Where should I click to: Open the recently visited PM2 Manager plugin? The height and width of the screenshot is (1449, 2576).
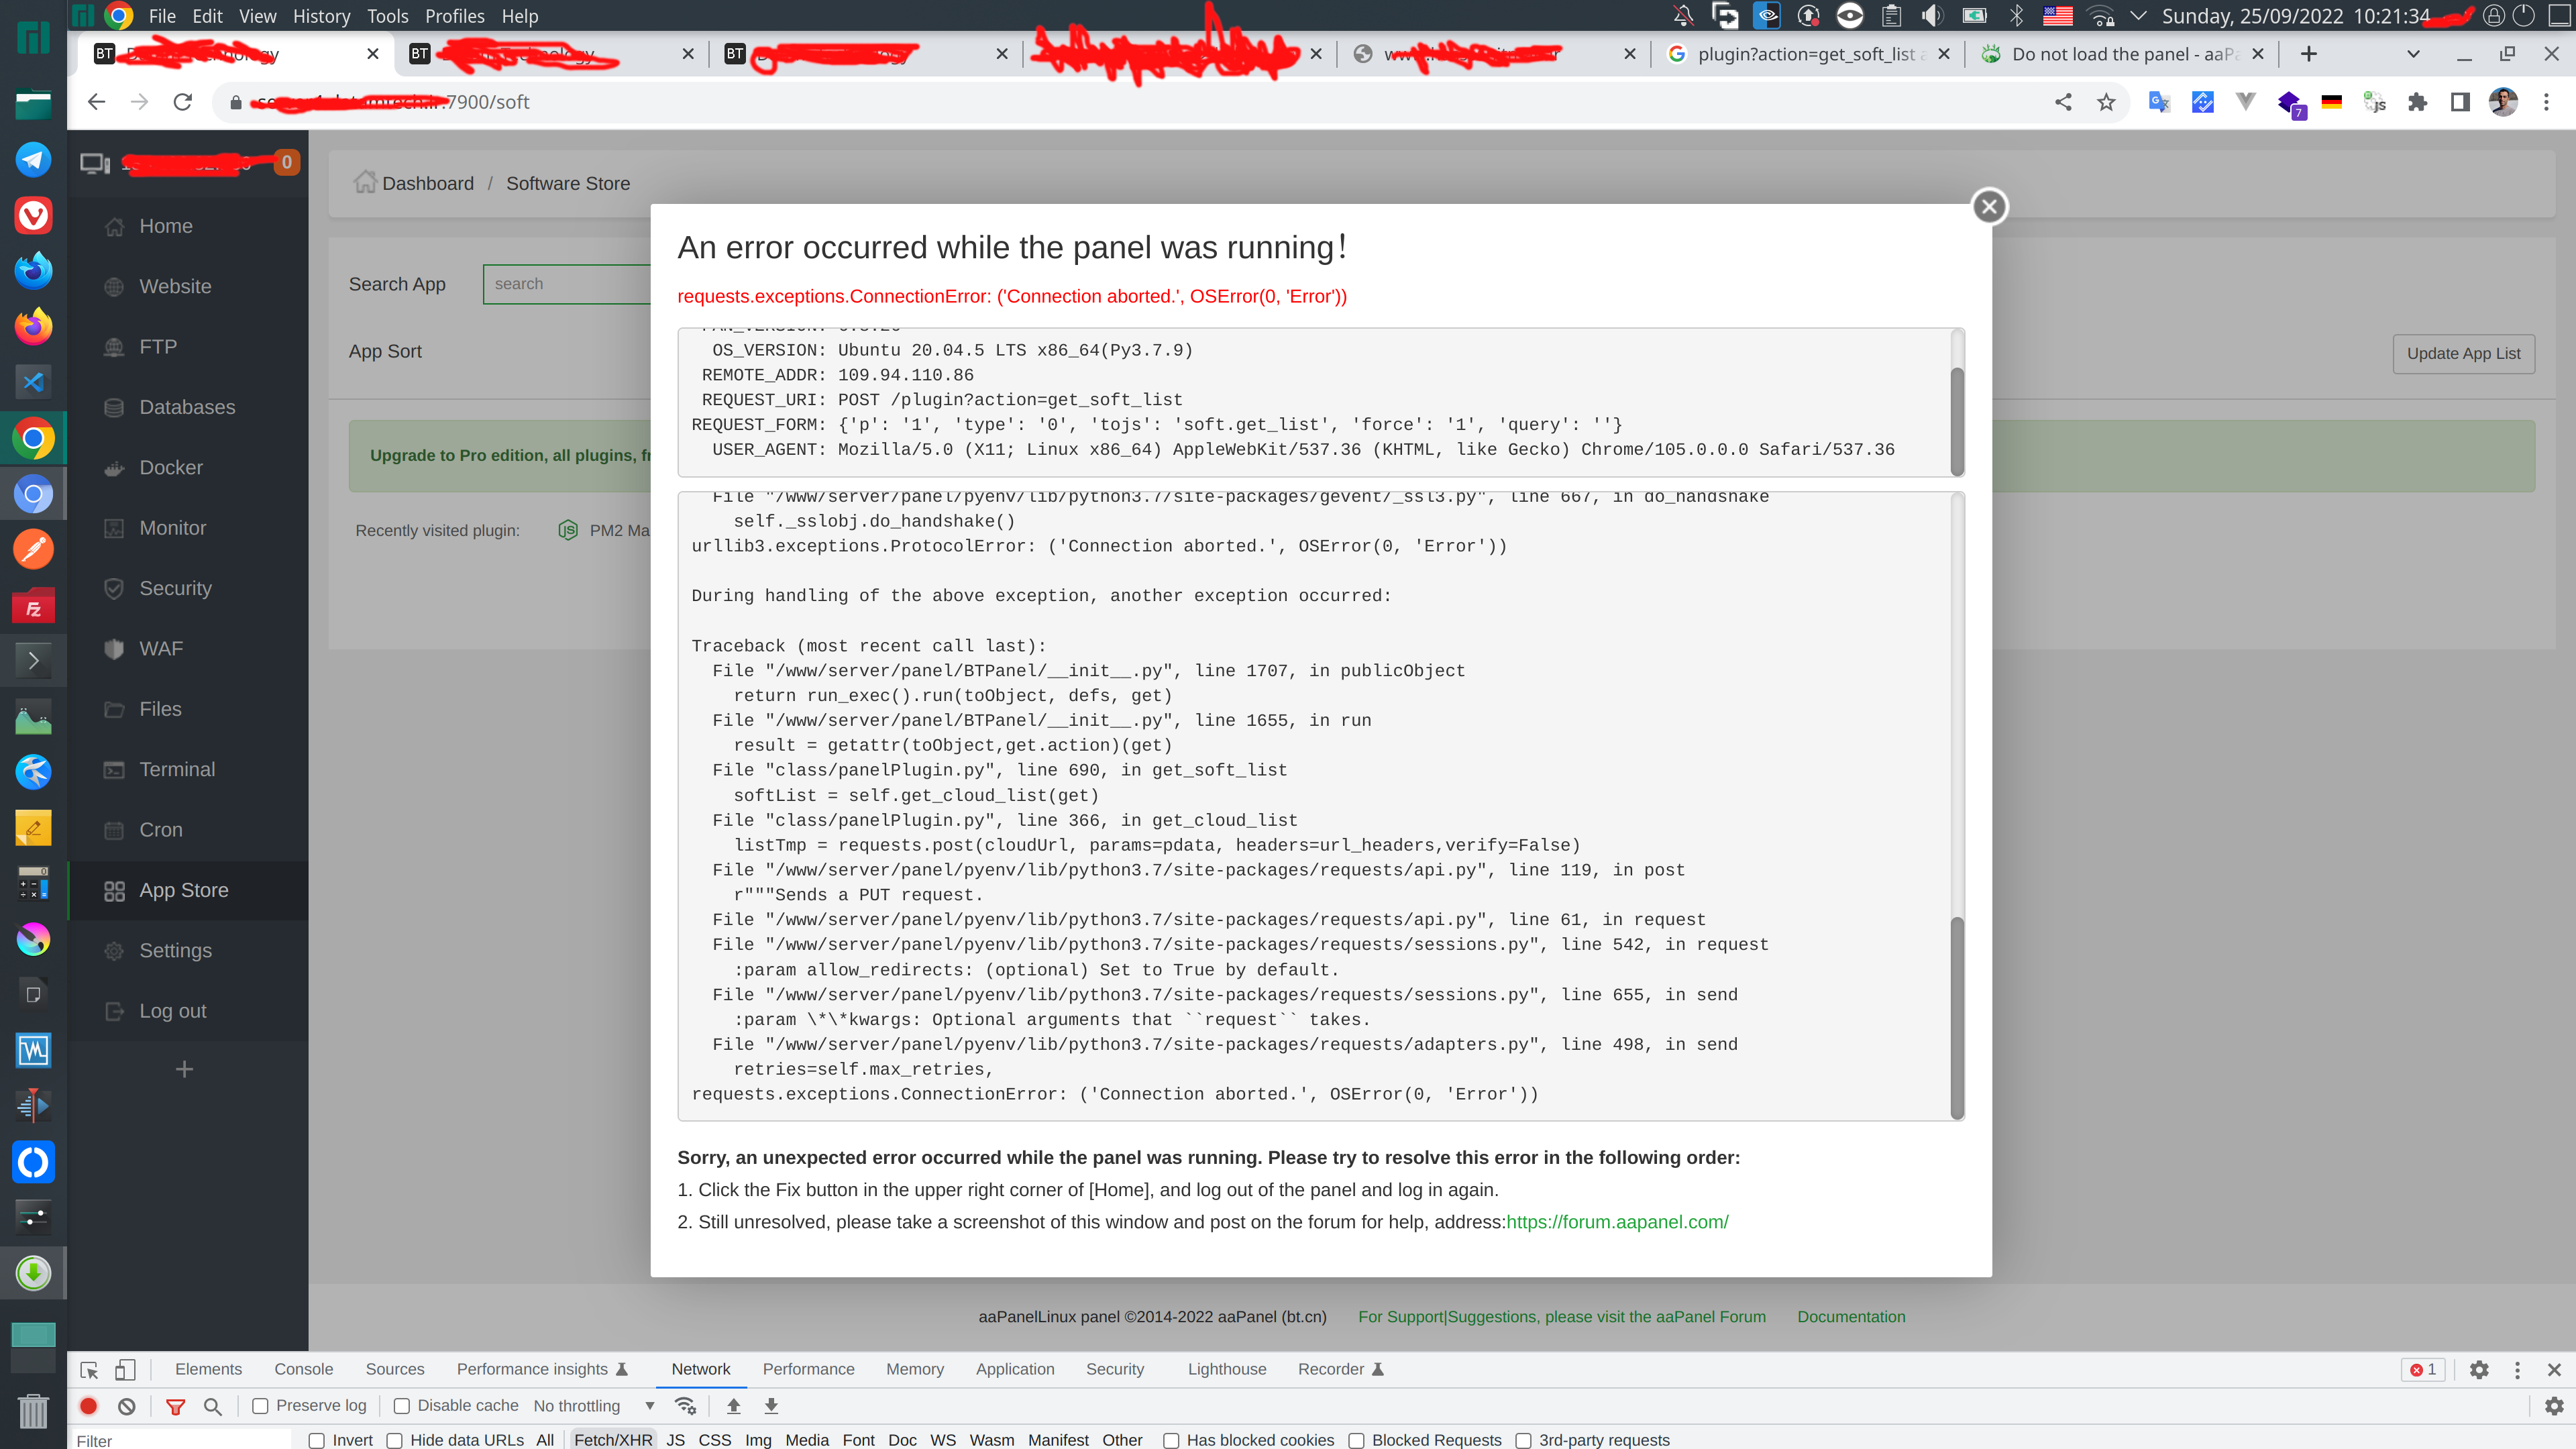[604, 531]
